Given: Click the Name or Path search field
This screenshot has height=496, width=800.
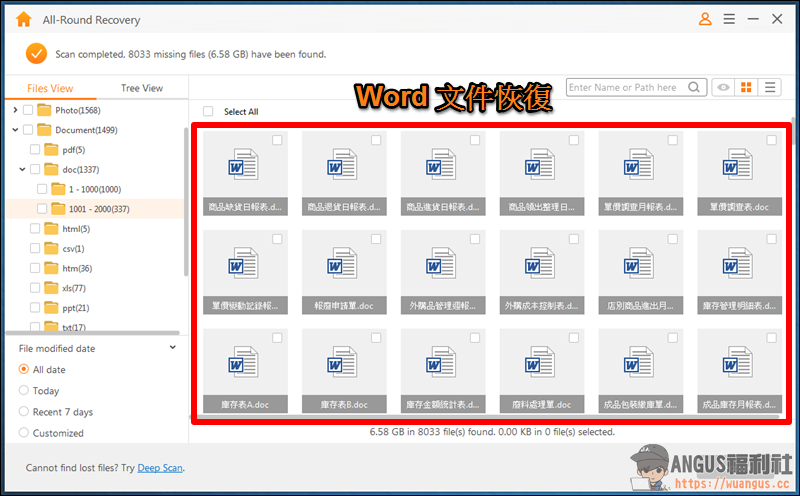Looking at the screenshot, I should pos(627,87).
